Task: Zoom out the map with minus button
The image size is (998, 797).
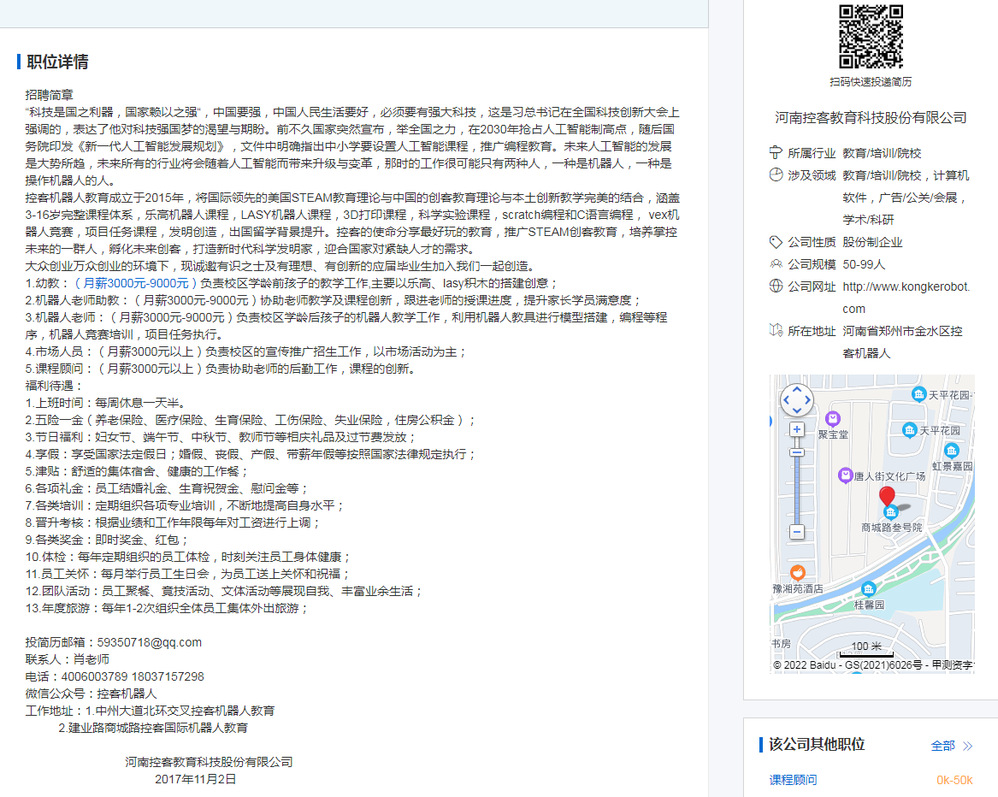Action: pos(797,533)
